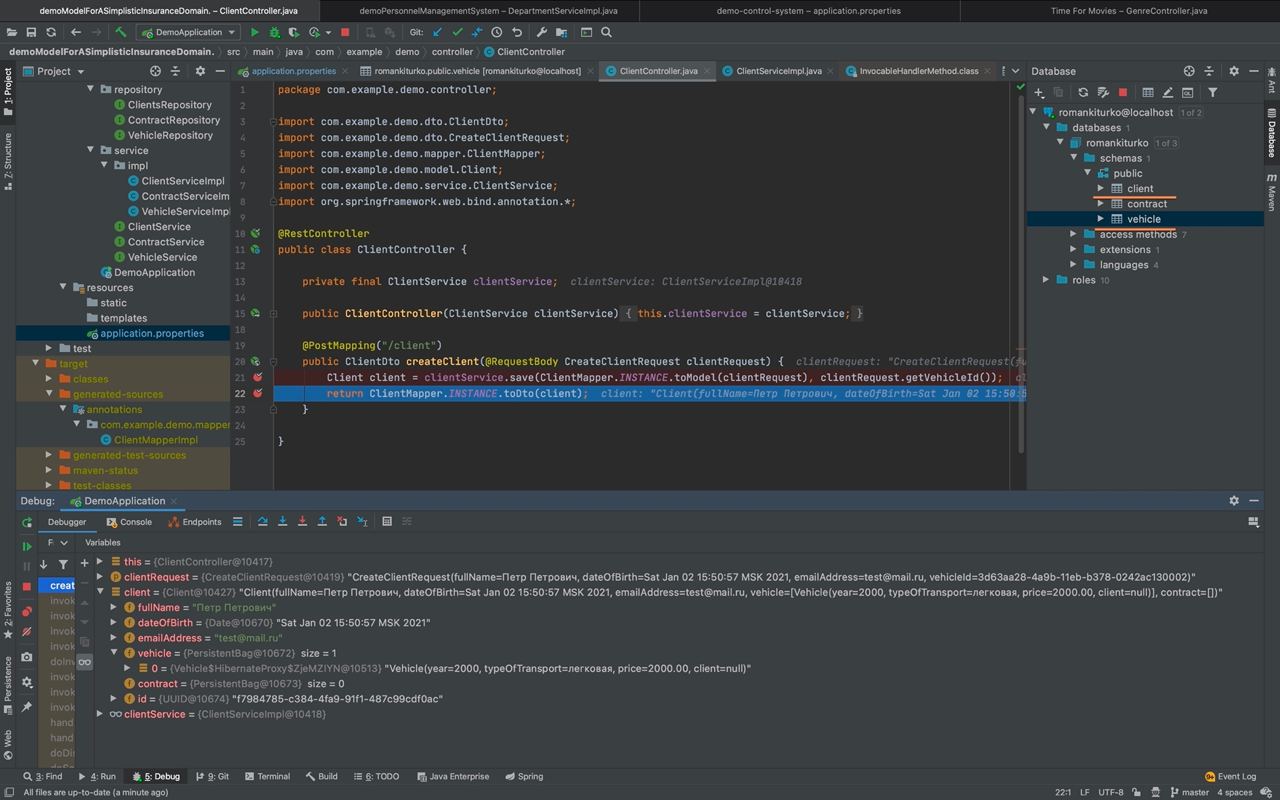1280x800 pixels.
Task: Expand the classes folder under target
Action: pos(49,379)
